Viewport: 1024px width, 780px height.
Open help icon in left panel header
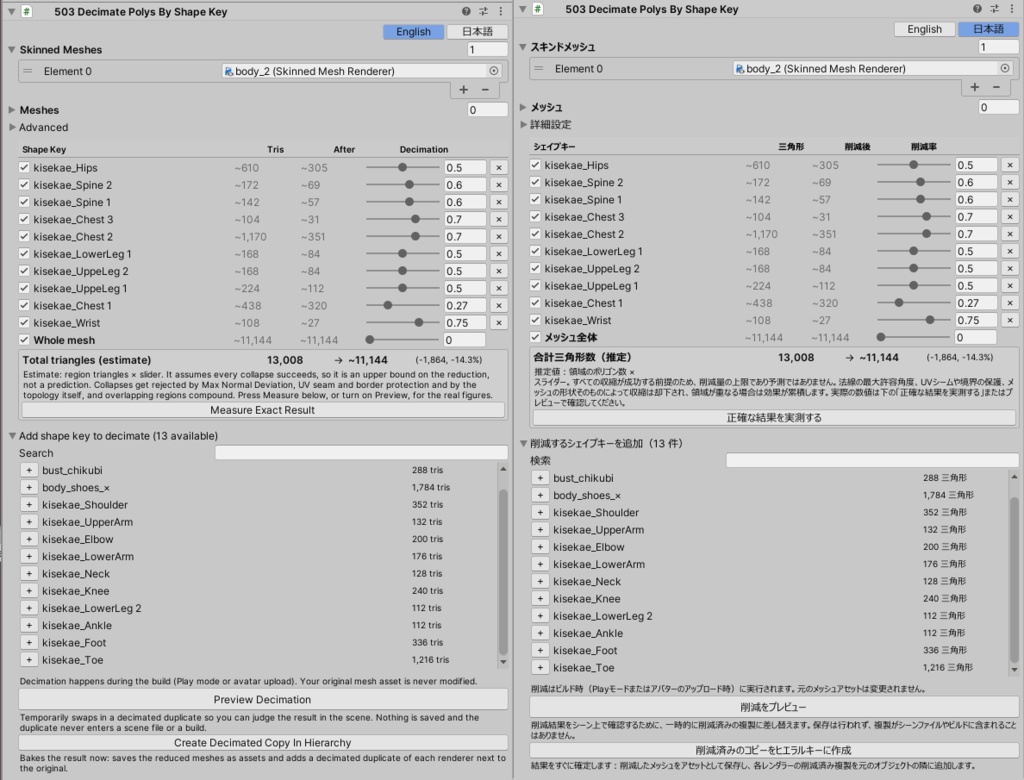coord(466,11)
